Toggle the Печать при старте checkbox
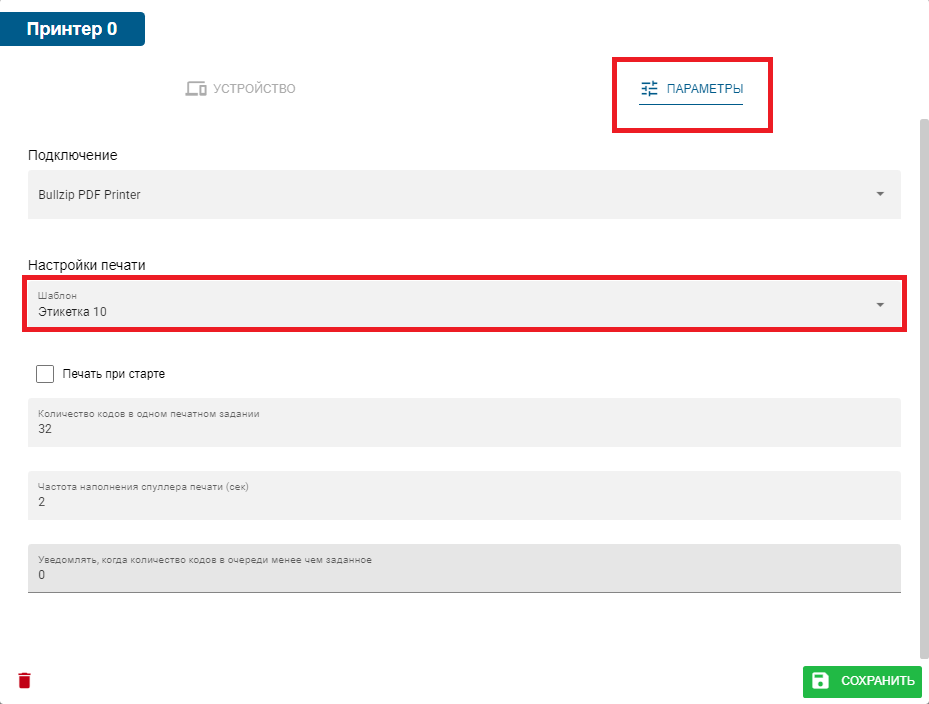 tap(45, 374)
